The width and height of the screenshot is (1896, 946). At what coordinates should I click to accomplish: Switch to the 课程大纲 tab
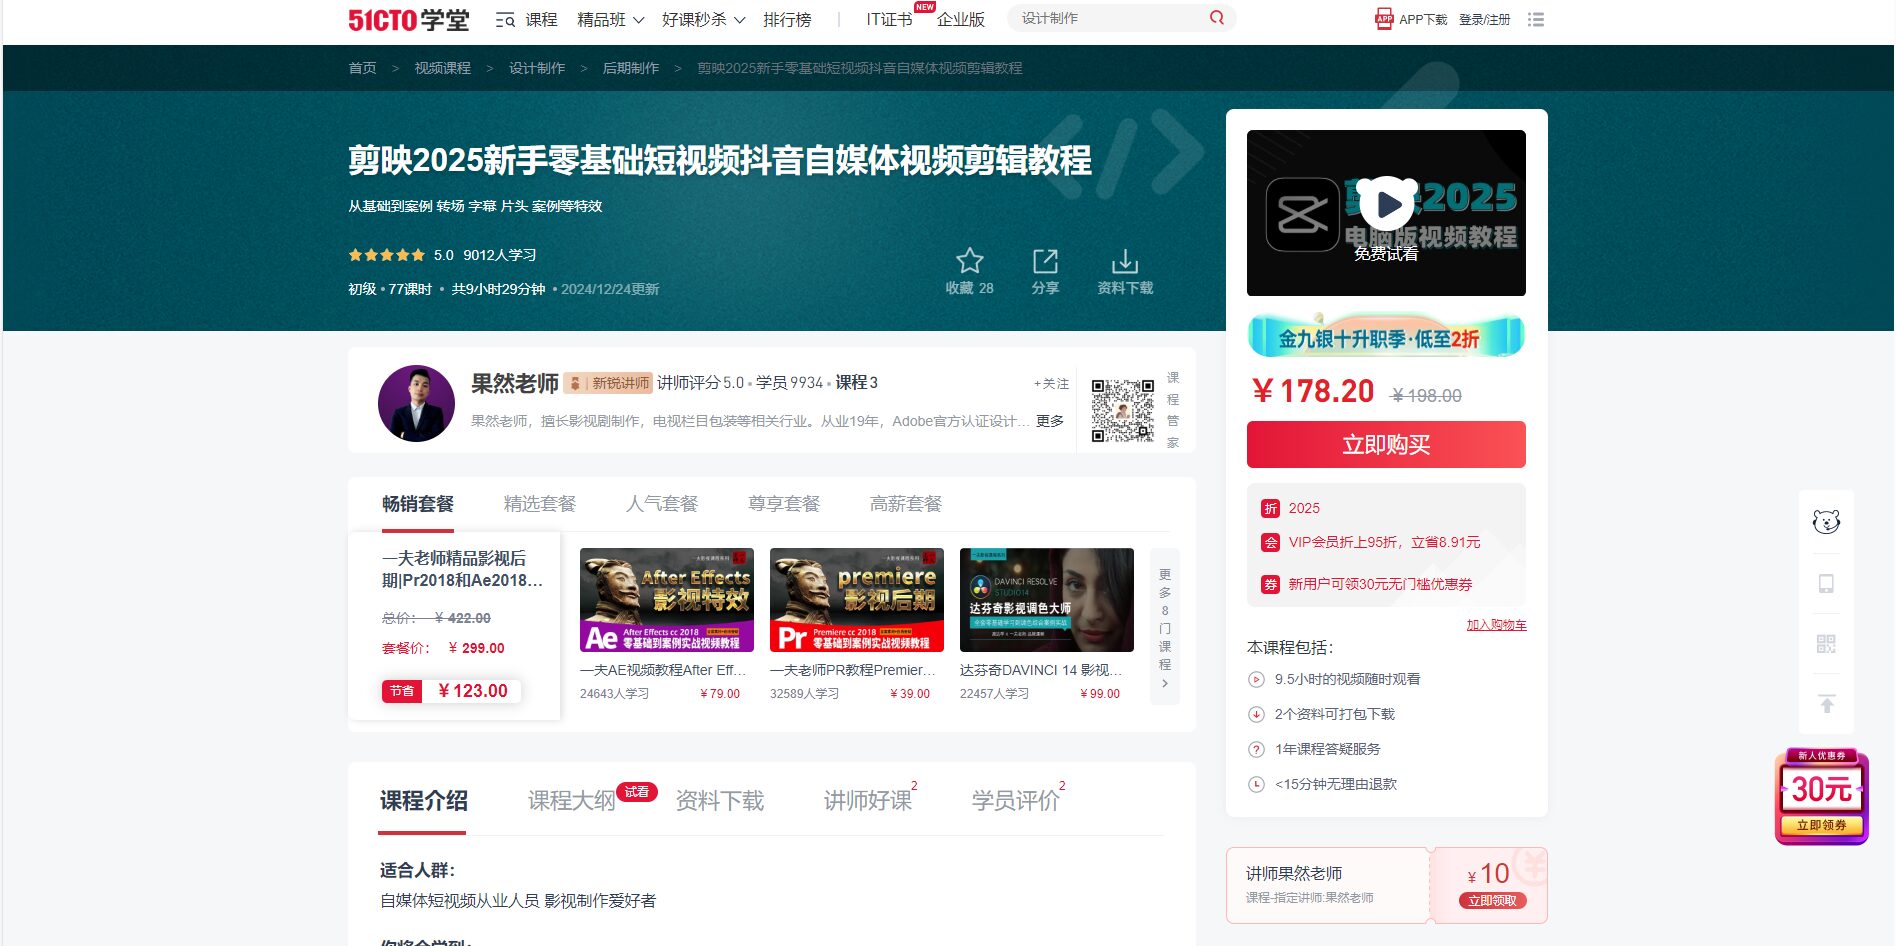pyautogui.click(x=571, y=801)
